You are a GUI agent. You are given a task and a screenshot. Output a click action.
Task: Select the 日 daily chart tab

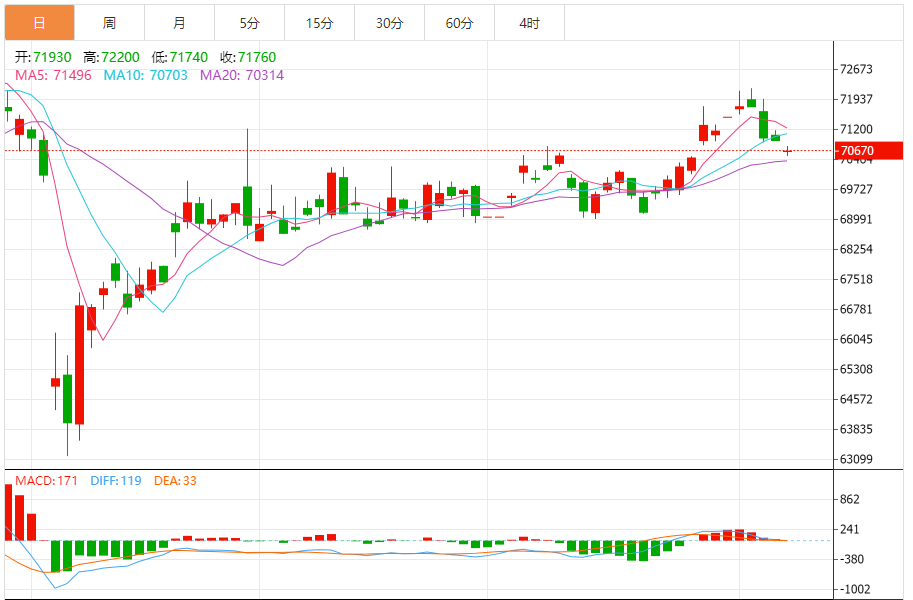tap(40, 23)
